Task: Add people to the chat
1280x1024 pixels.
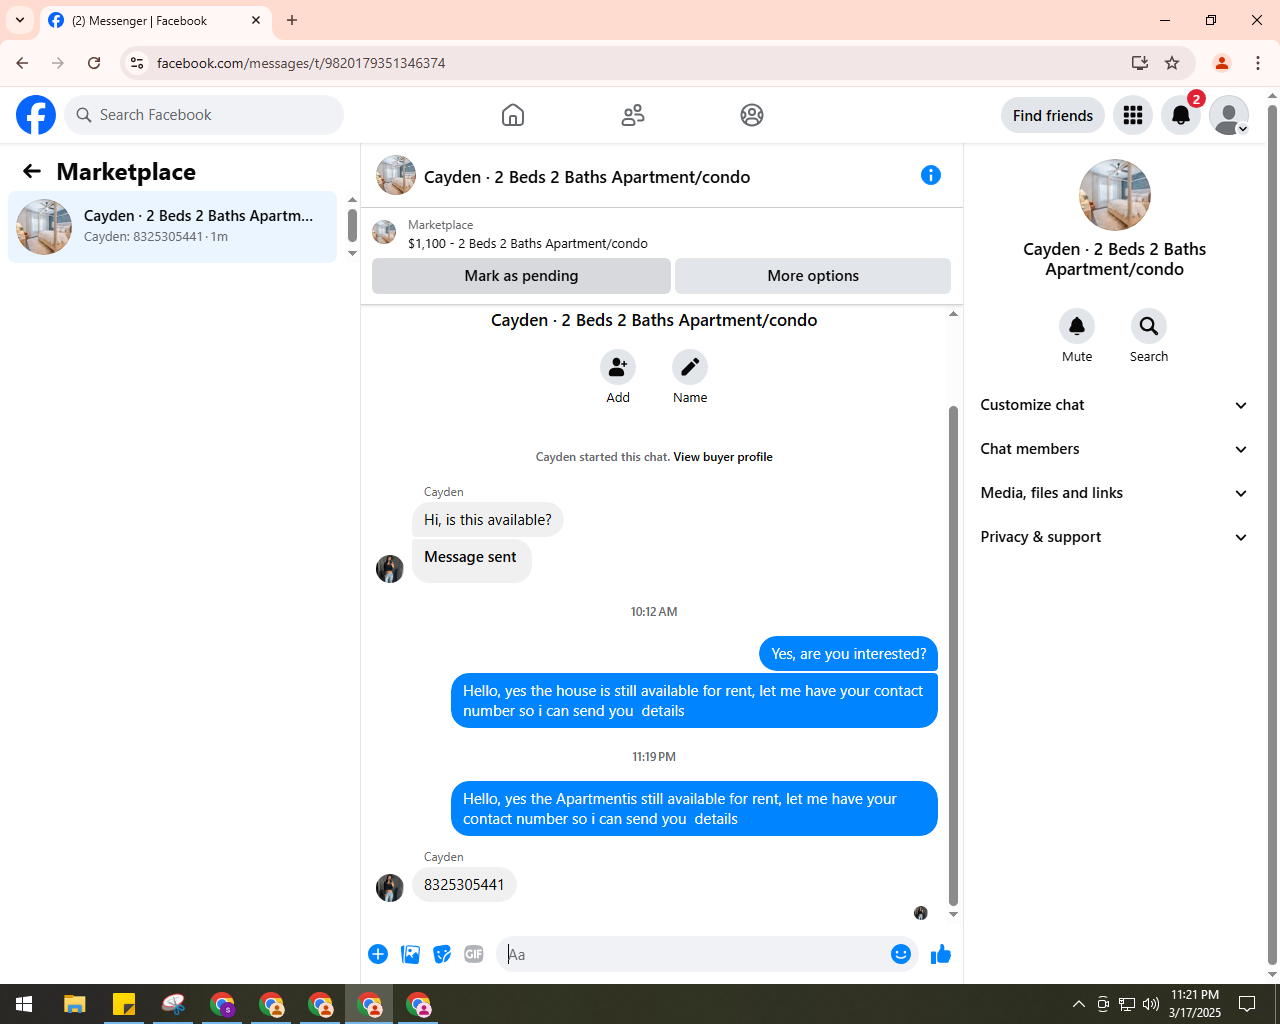Action: [x=618, y=367]
